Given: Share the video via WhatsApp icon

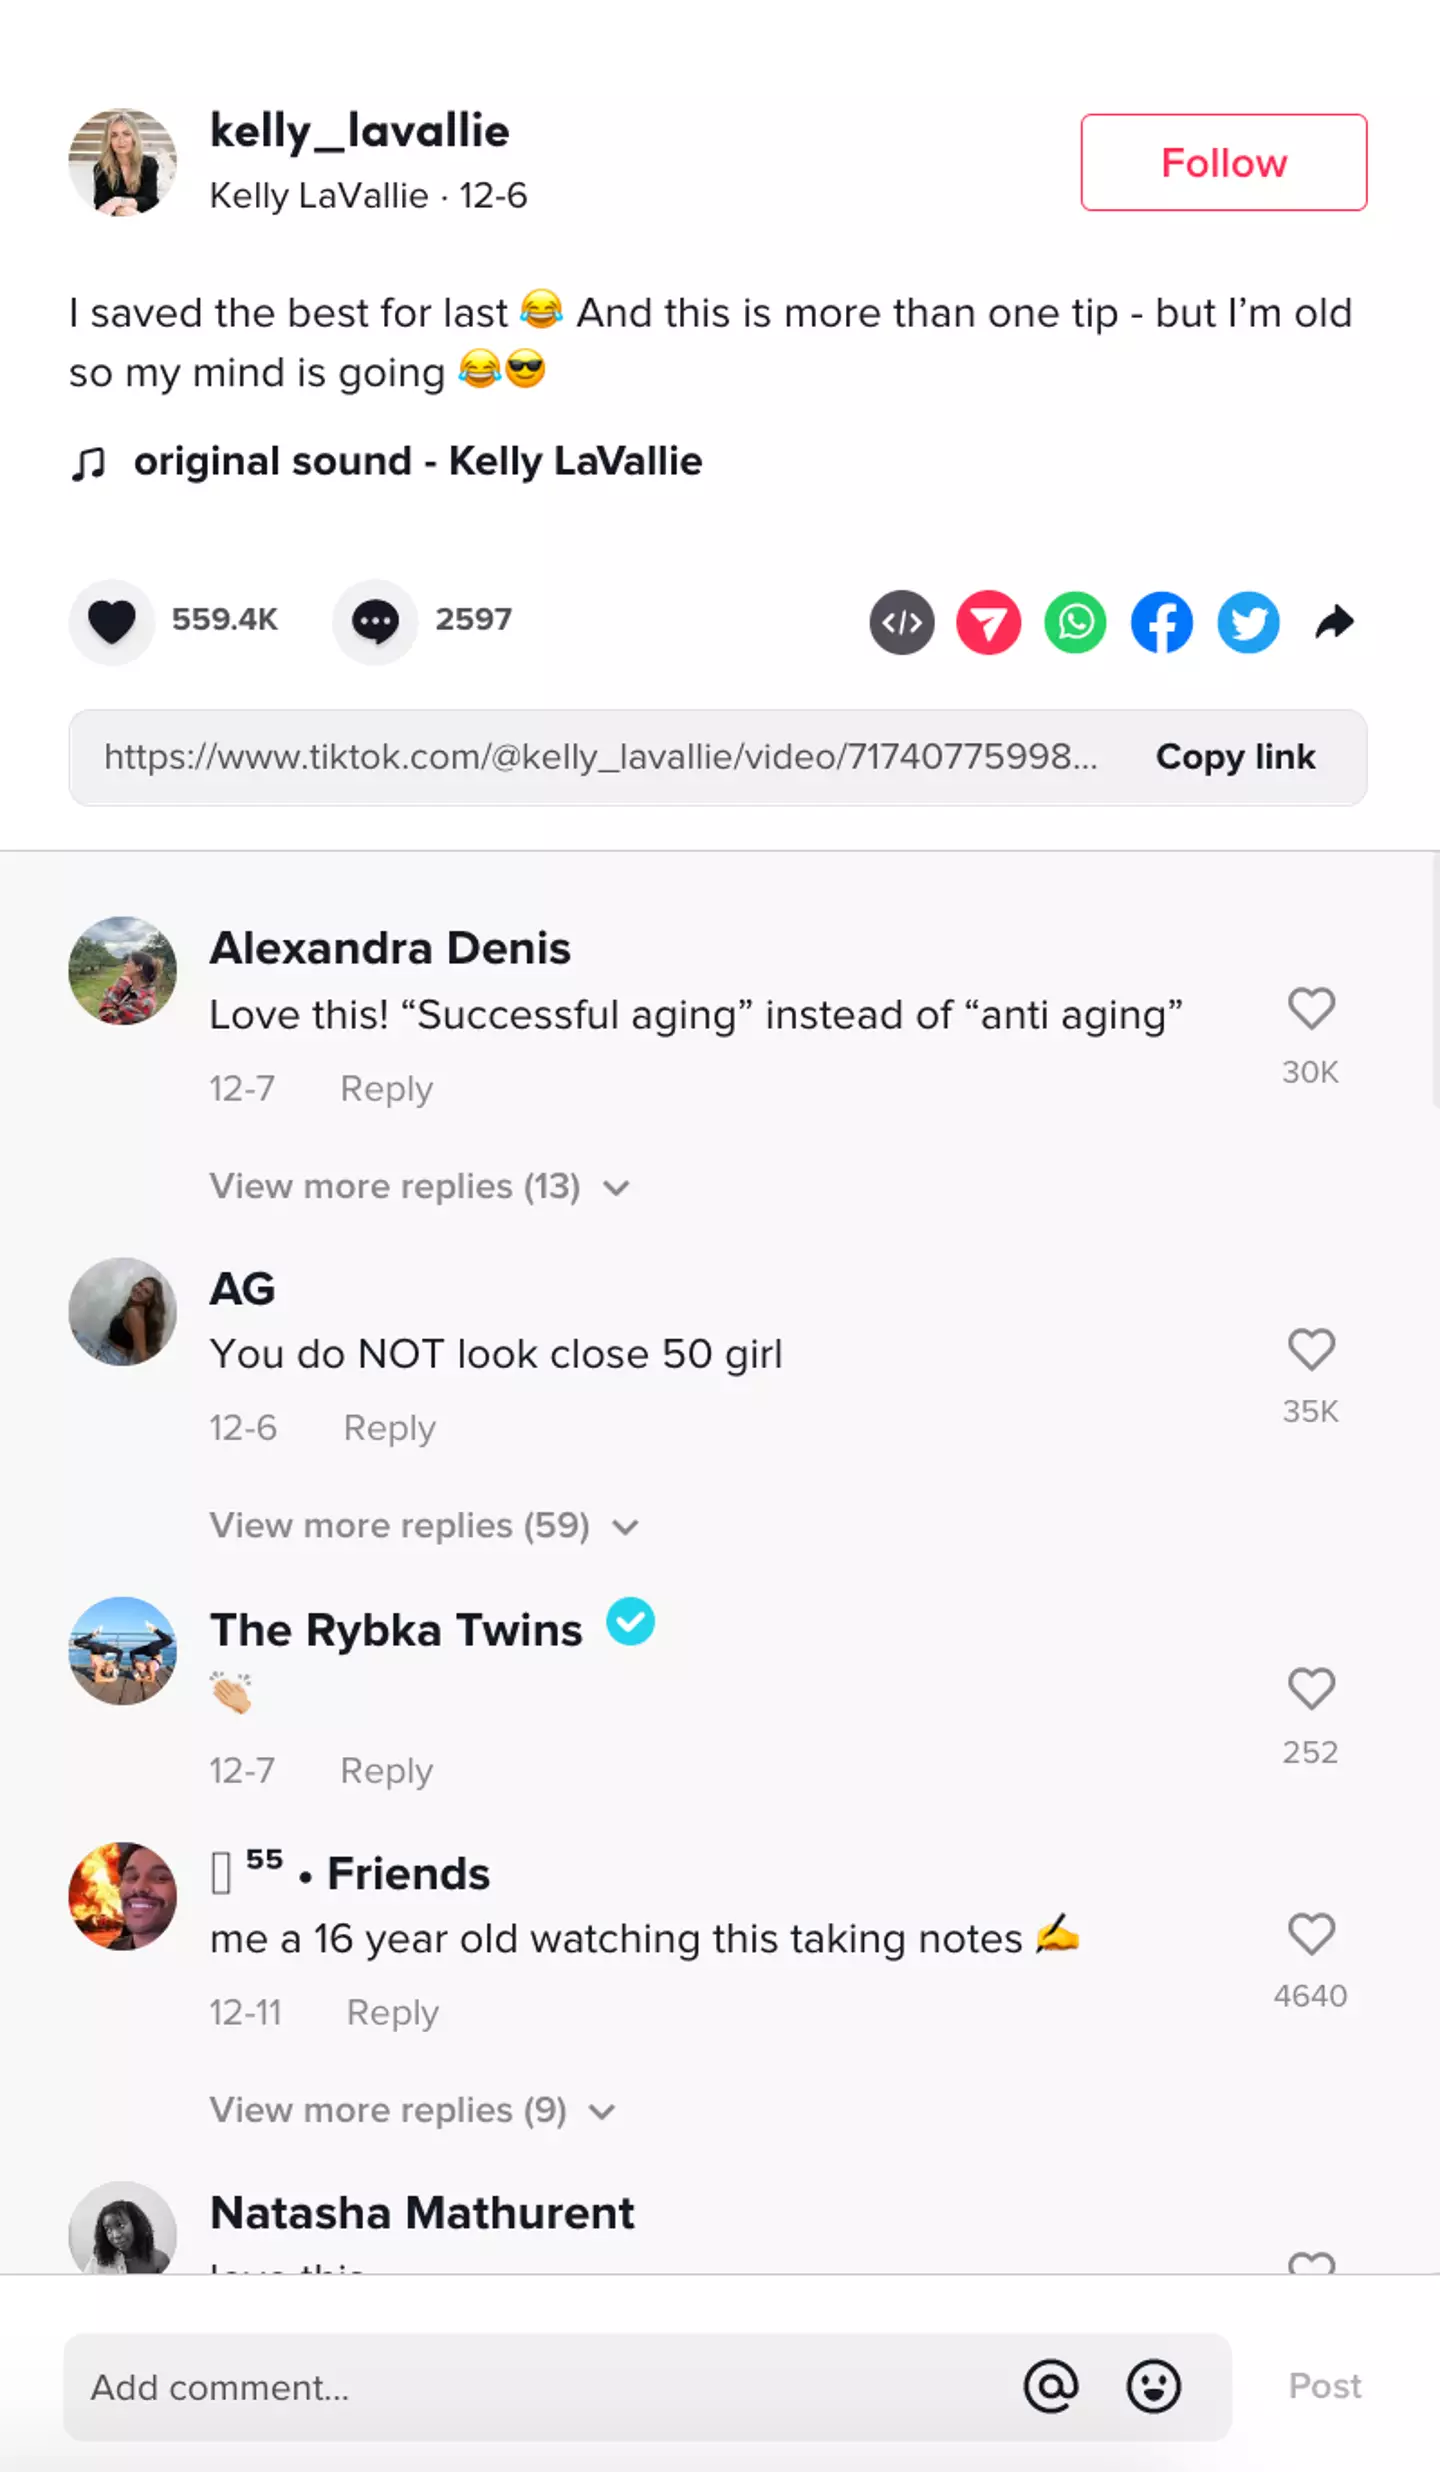Looking at the screenshot, I should (x=1075, y=622).
